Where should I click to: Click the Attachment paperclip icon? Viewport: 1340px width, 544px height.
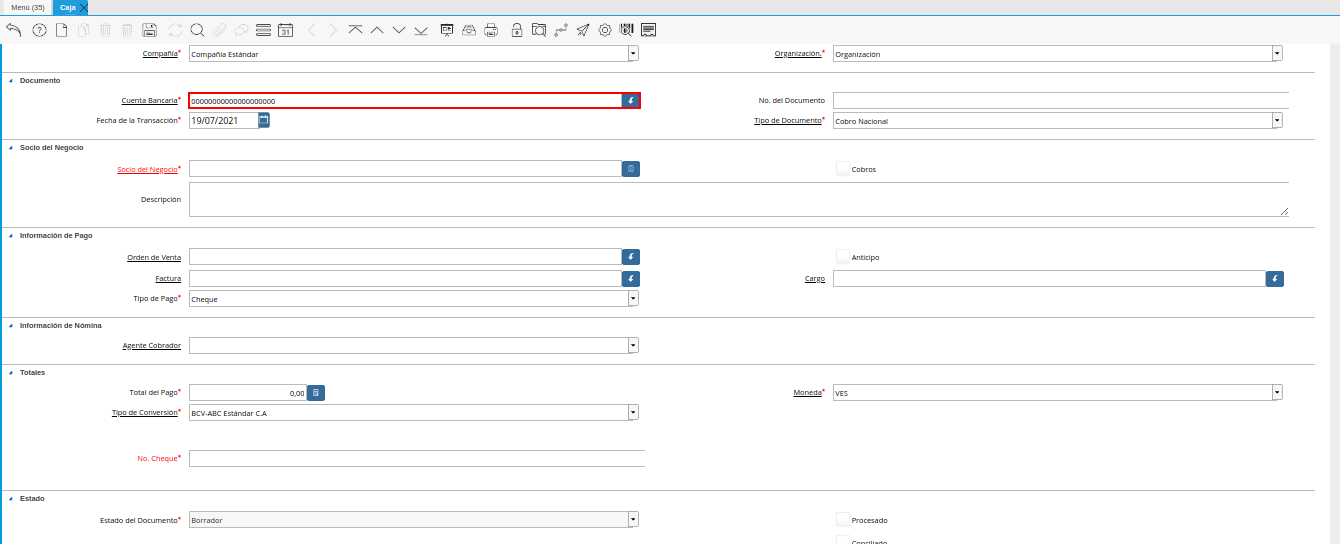(x=219, y=30)
